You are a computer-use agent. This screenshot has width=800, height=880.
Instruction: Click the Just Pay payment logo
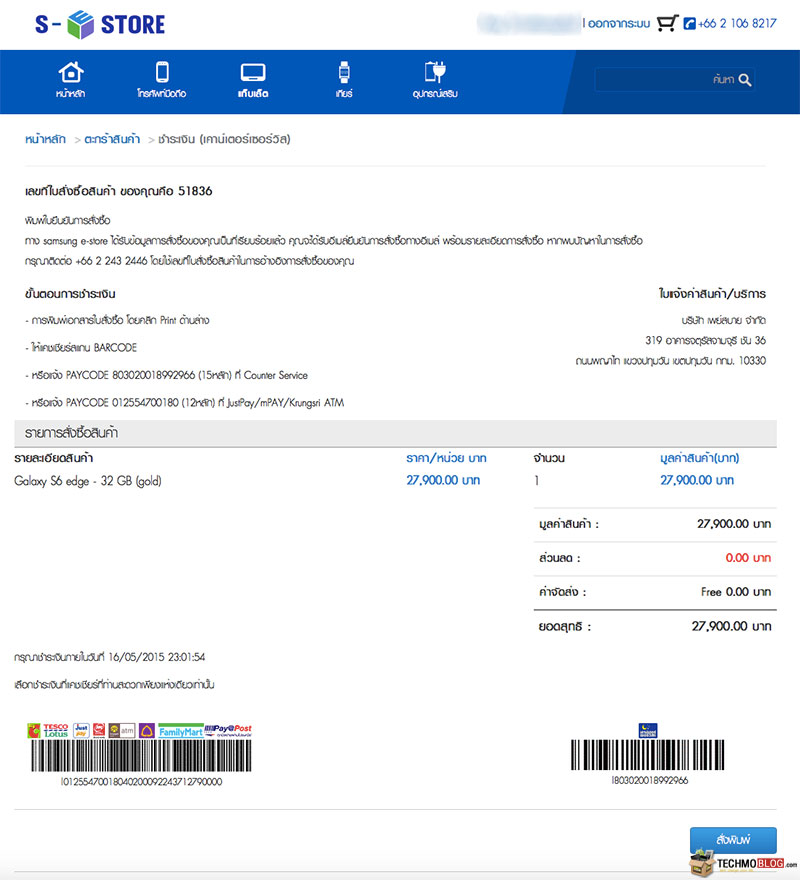tap(81, 730)
